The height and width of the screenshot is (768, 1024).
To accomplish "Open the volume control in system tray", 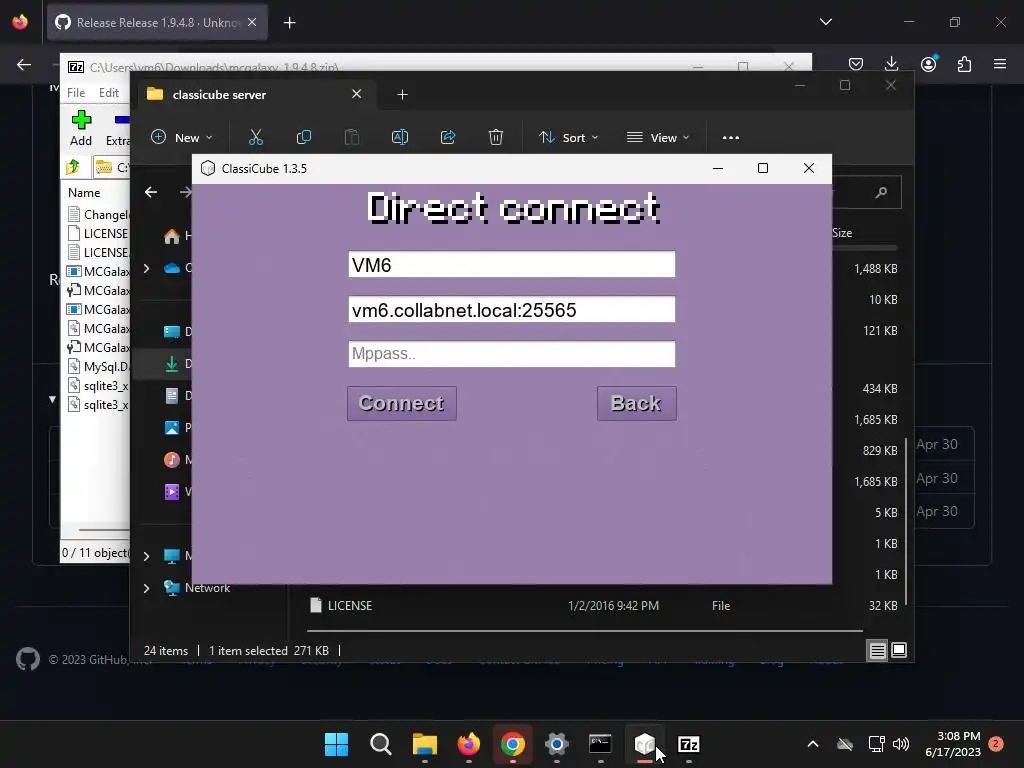I will point(901,744).
